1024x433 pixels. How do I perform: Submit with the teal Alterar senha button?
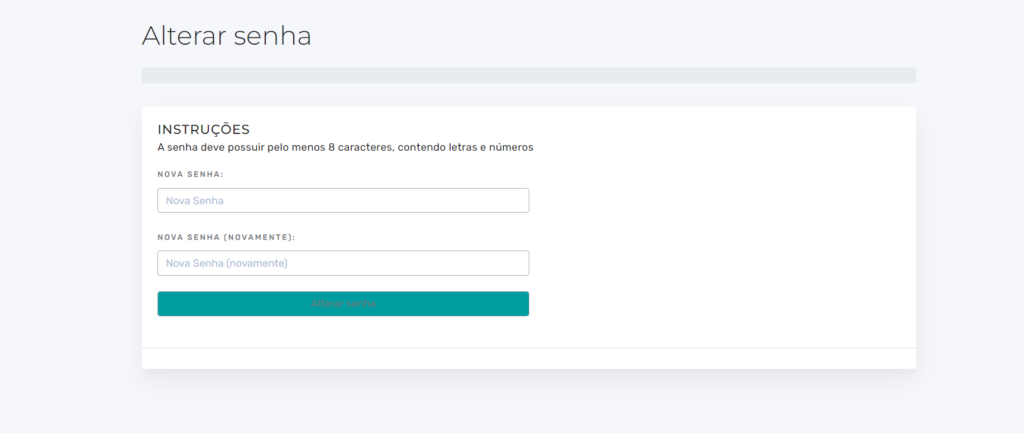(x=343, y=304)
